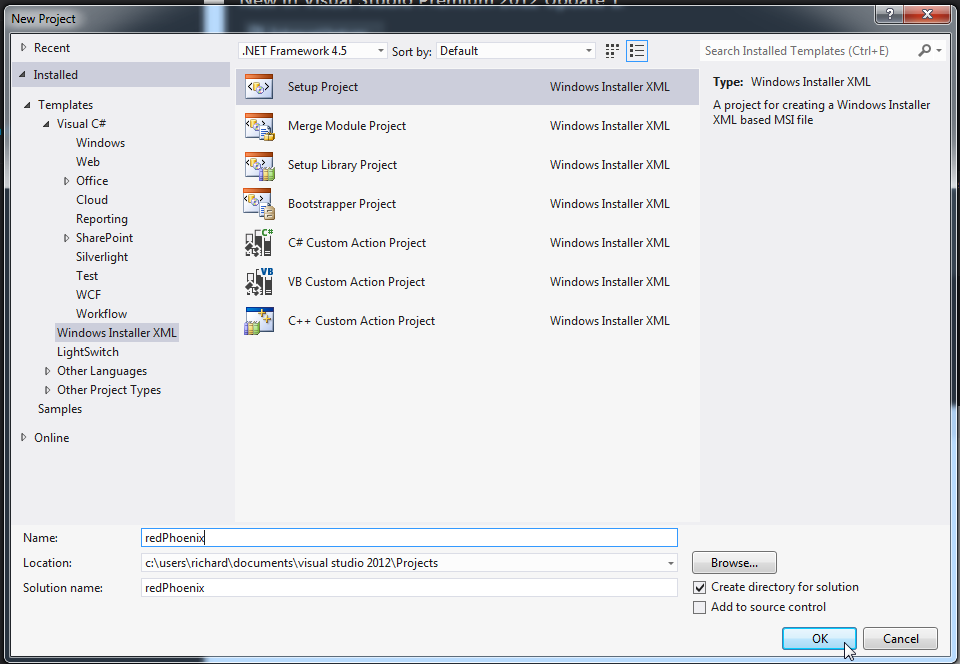
Task: Click the Browse... button
Action: pyautogui.click(x=734, y=563)
